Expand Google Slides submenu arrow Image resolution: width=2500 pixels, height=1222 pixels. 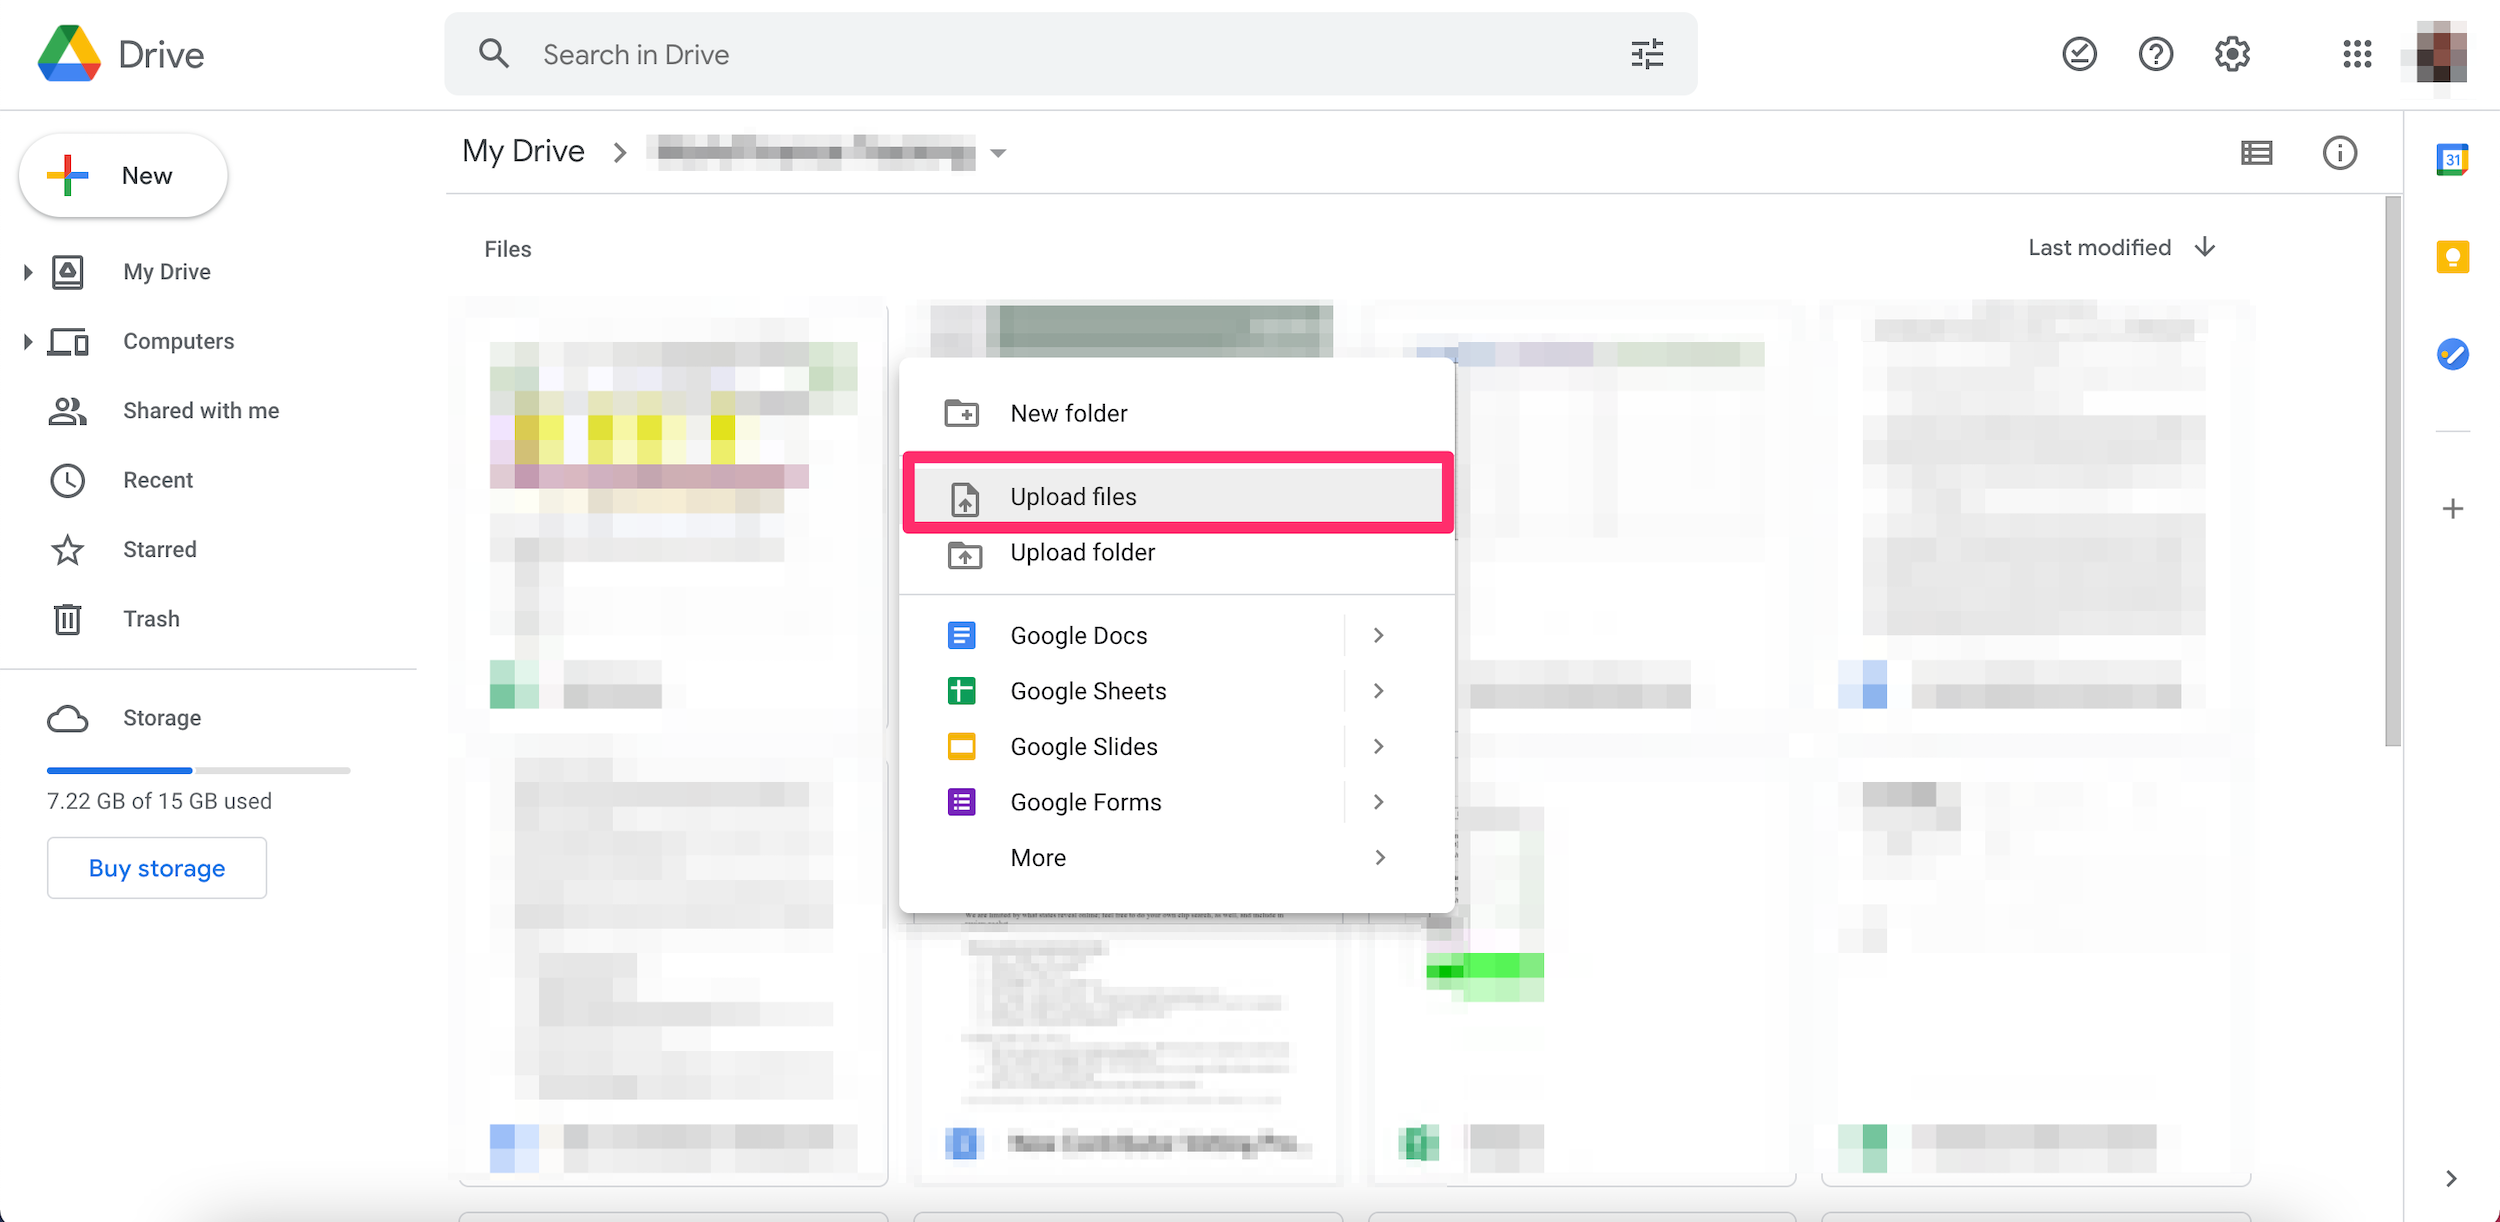[x=1379, y=746]
